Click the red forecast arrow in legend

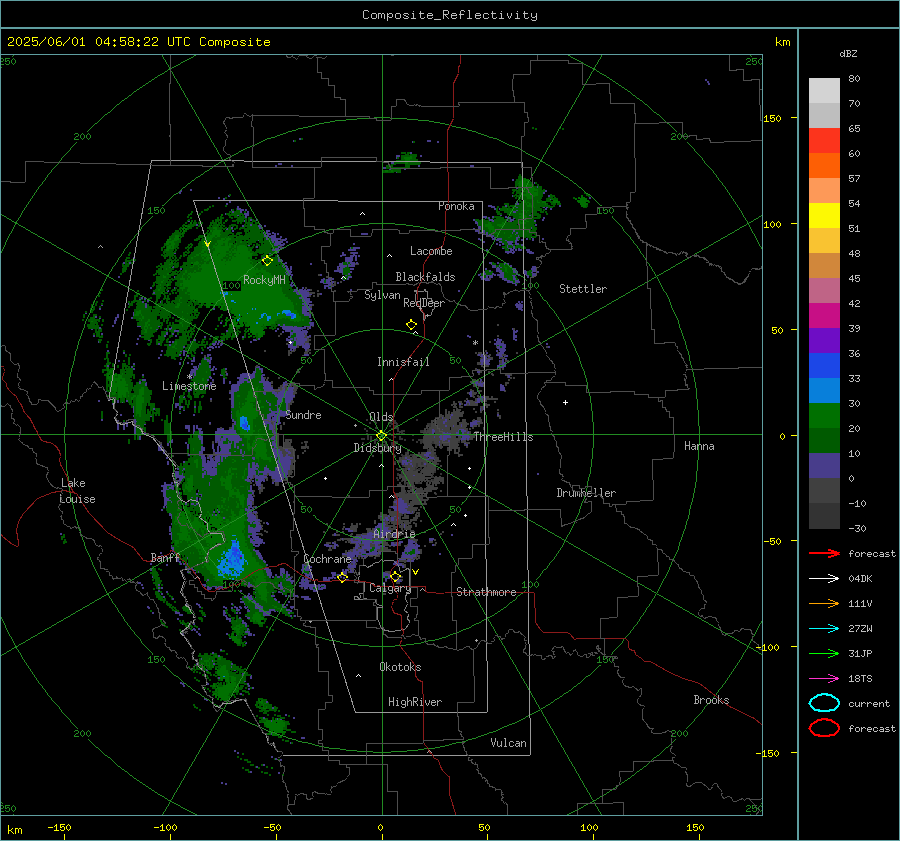(x=824, y=553)
